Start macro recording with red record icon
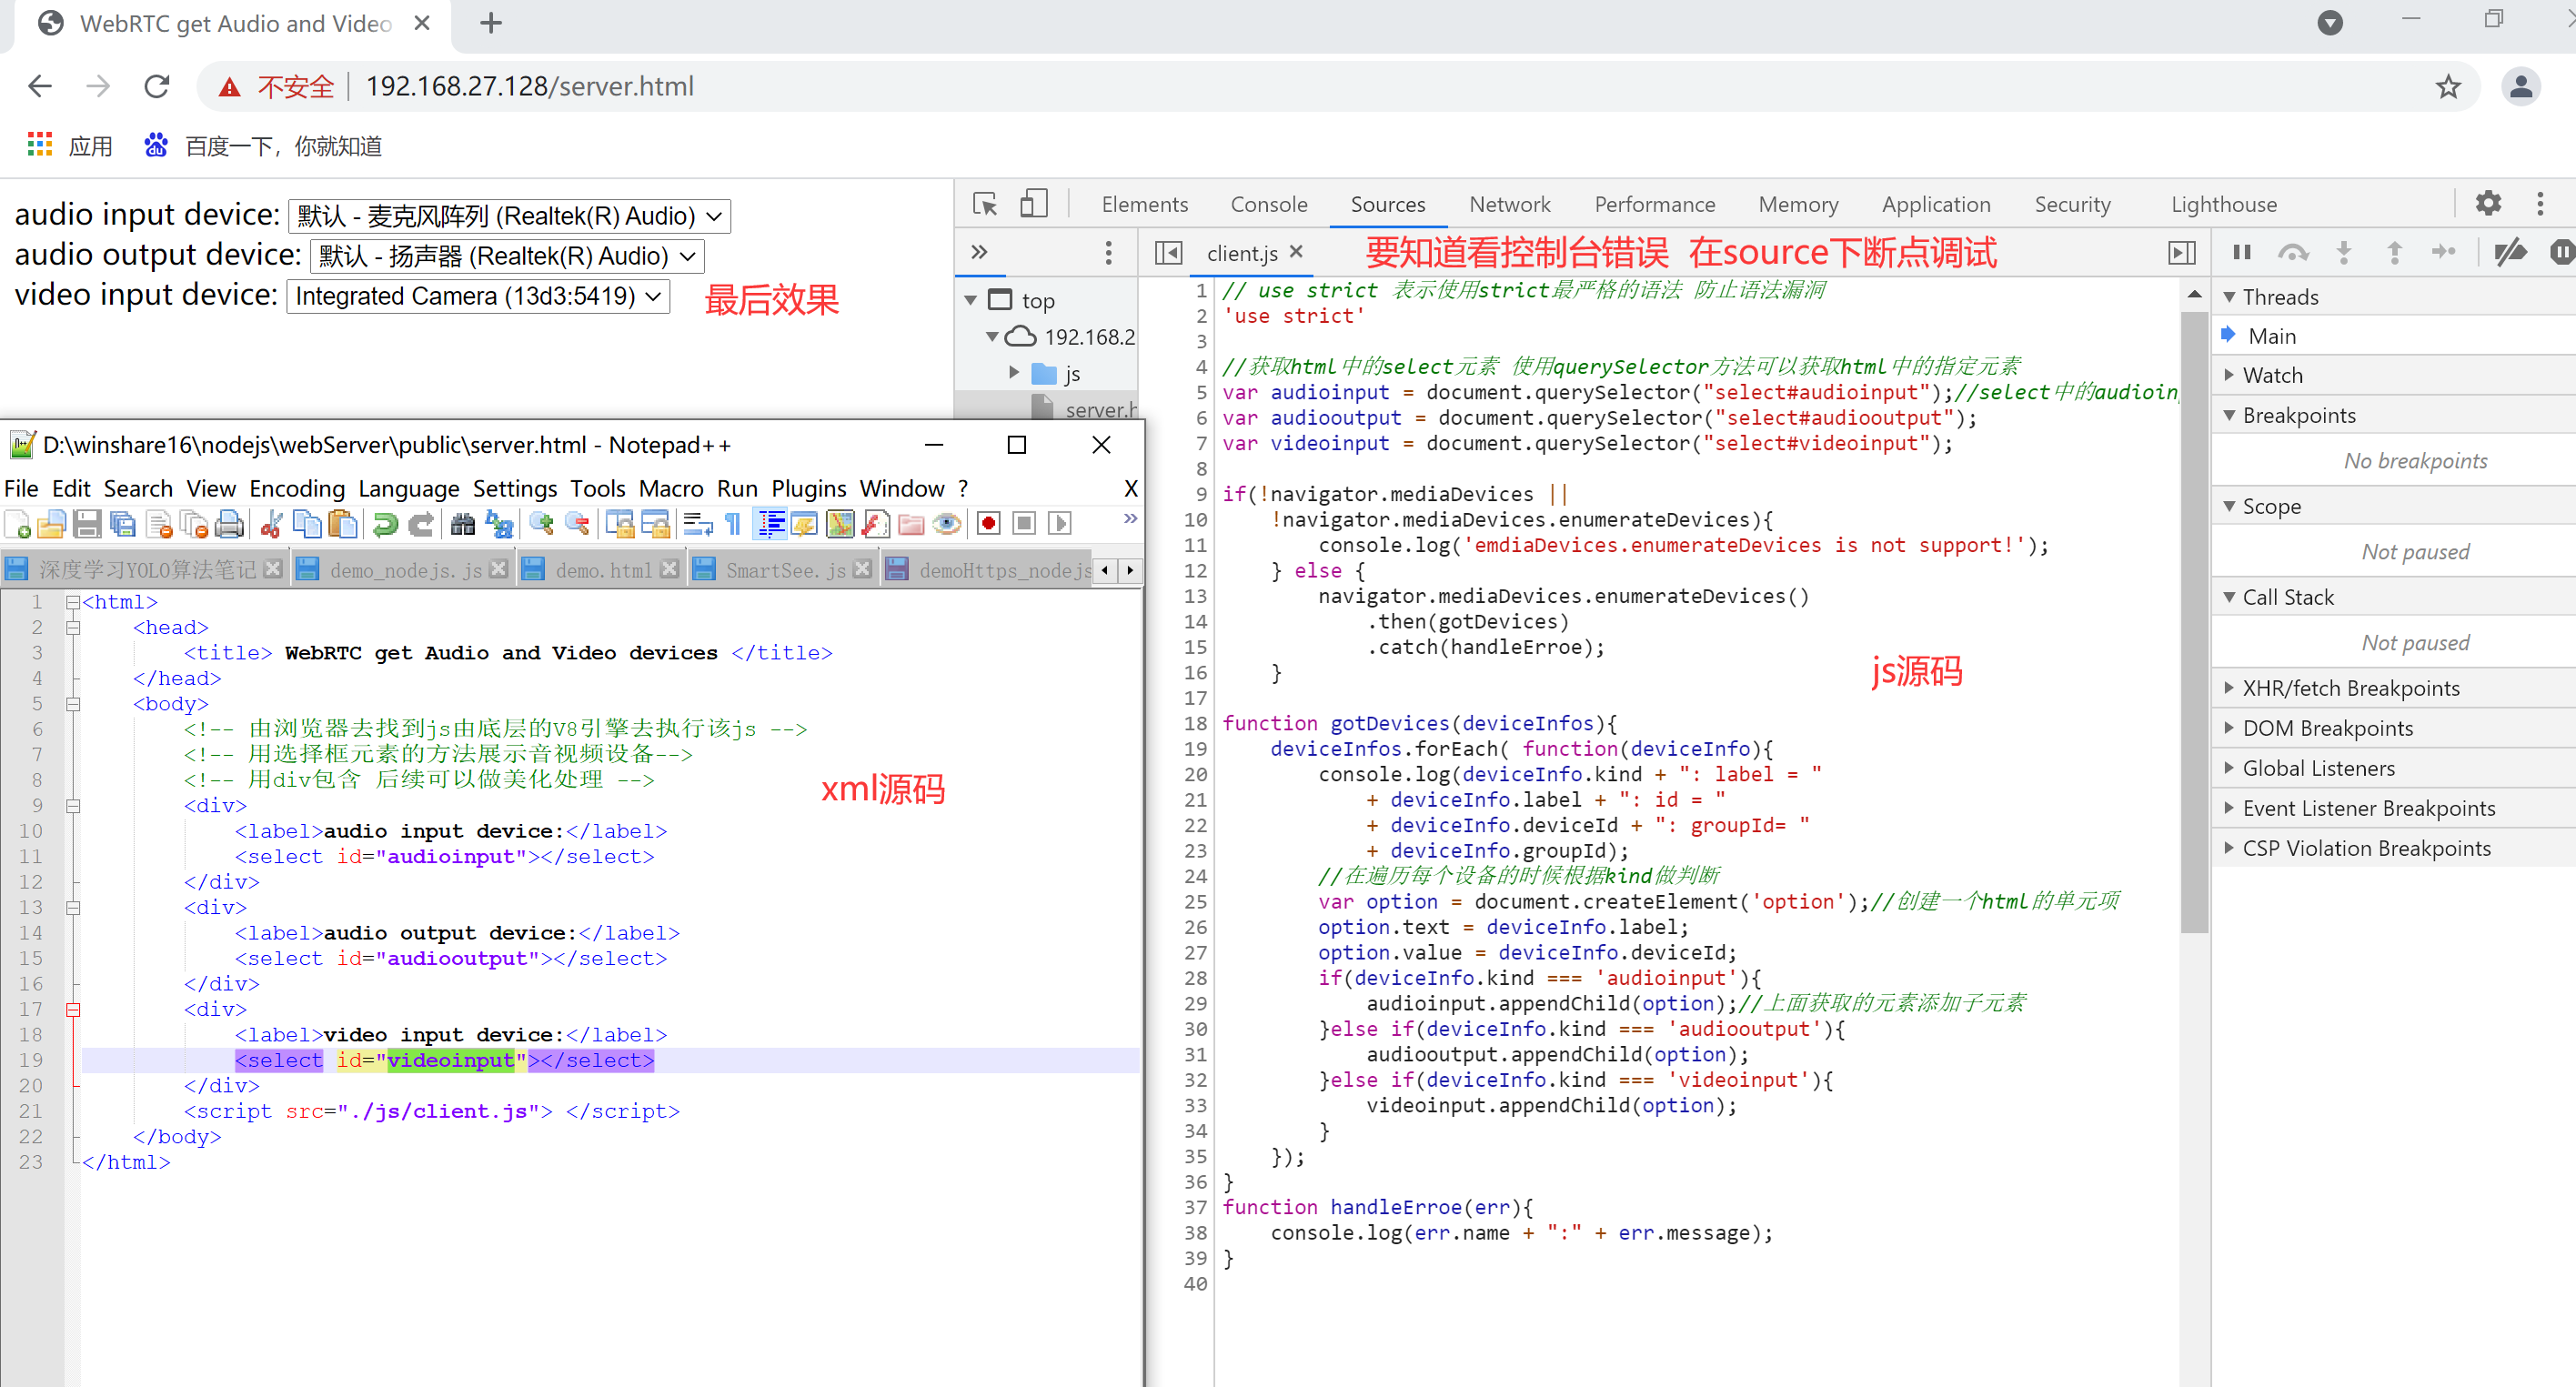This screenshot has height=1387, width=2576. point(988,524)
